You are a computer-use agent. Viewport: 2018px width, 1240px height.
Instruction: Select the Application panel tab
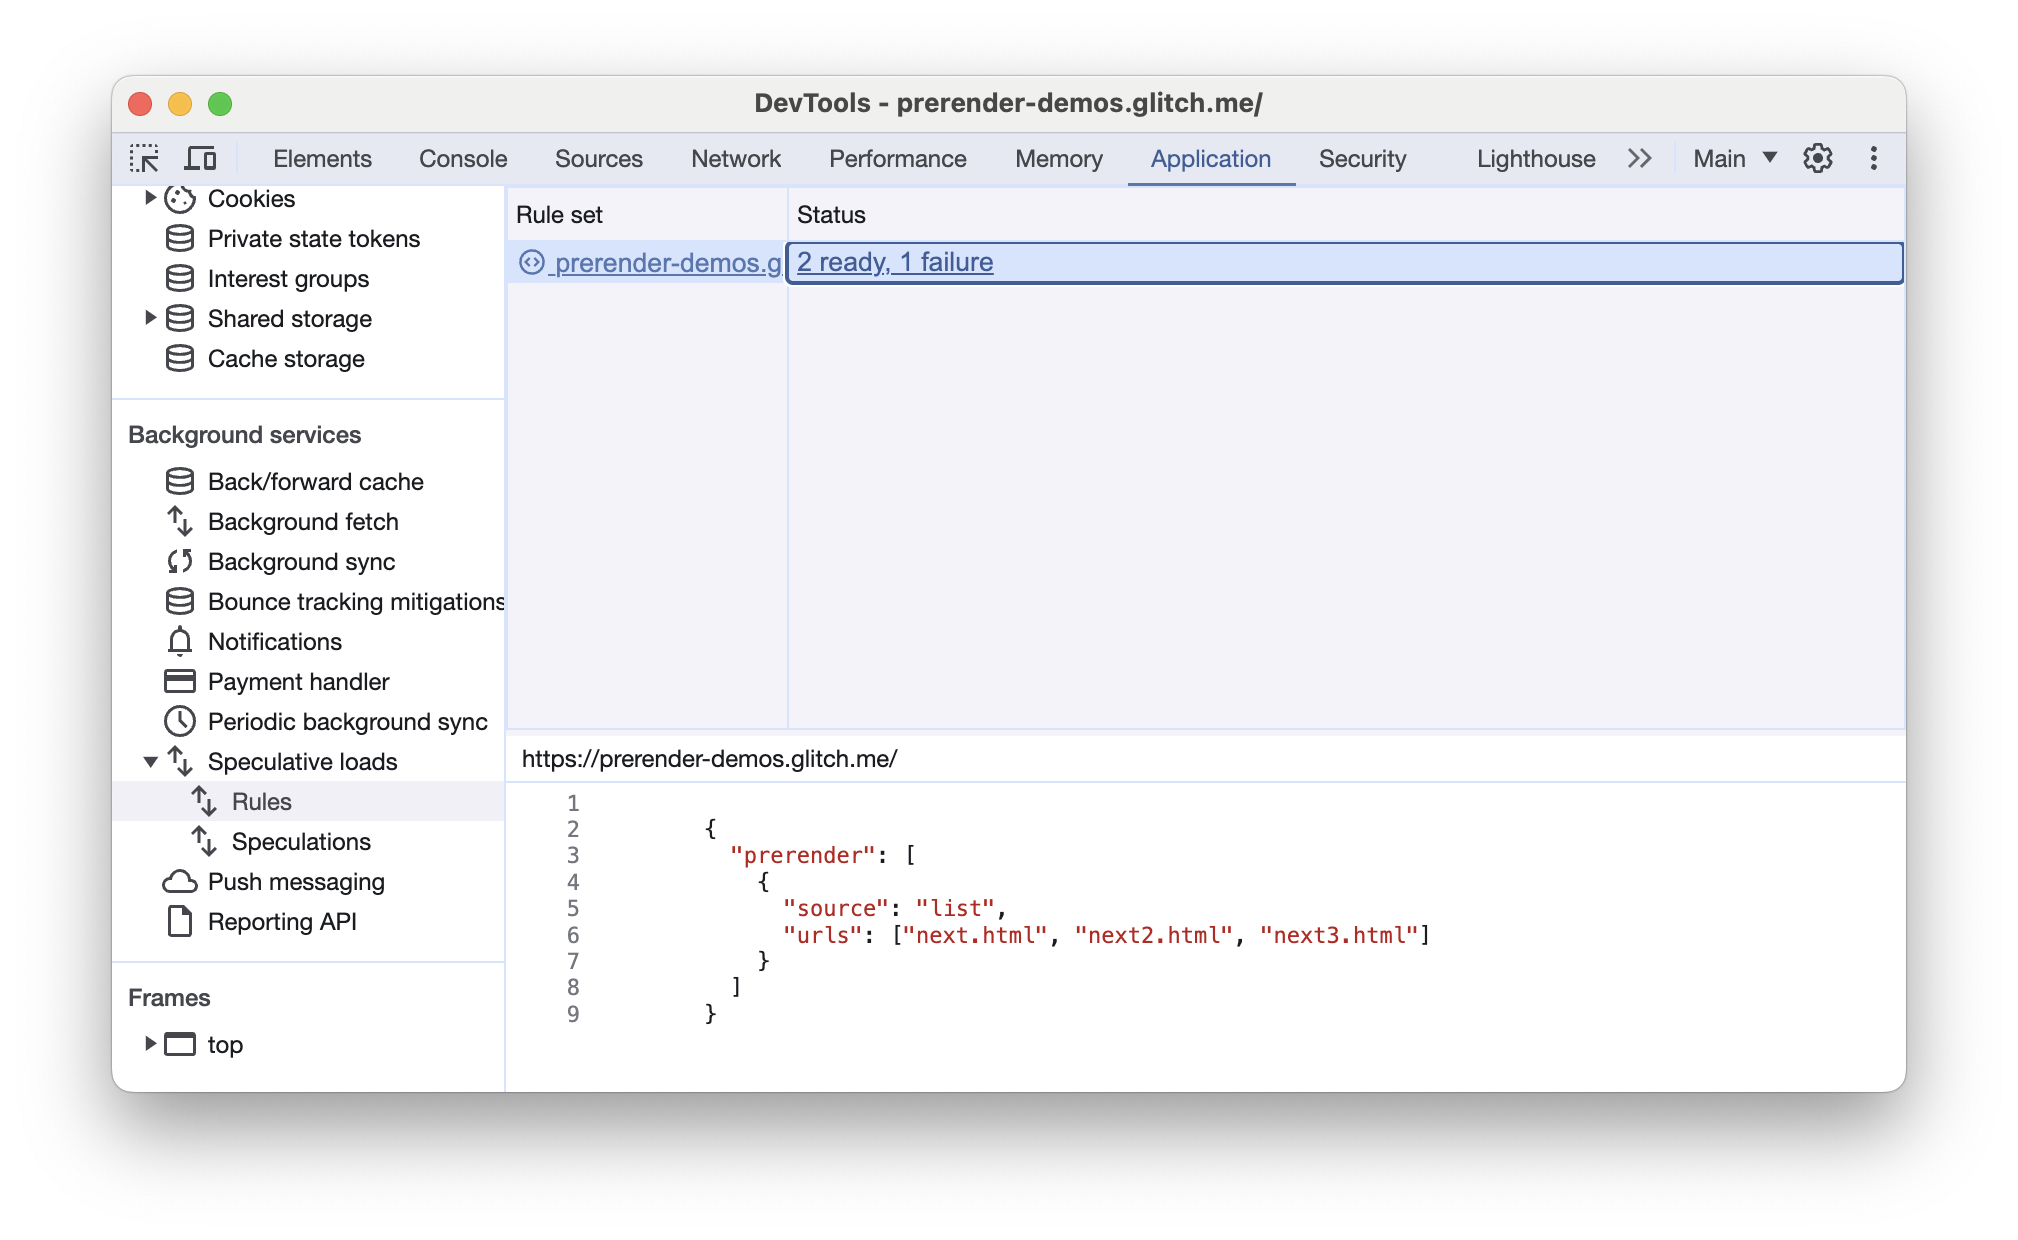pyautogui.click(x=1211, y=159)
